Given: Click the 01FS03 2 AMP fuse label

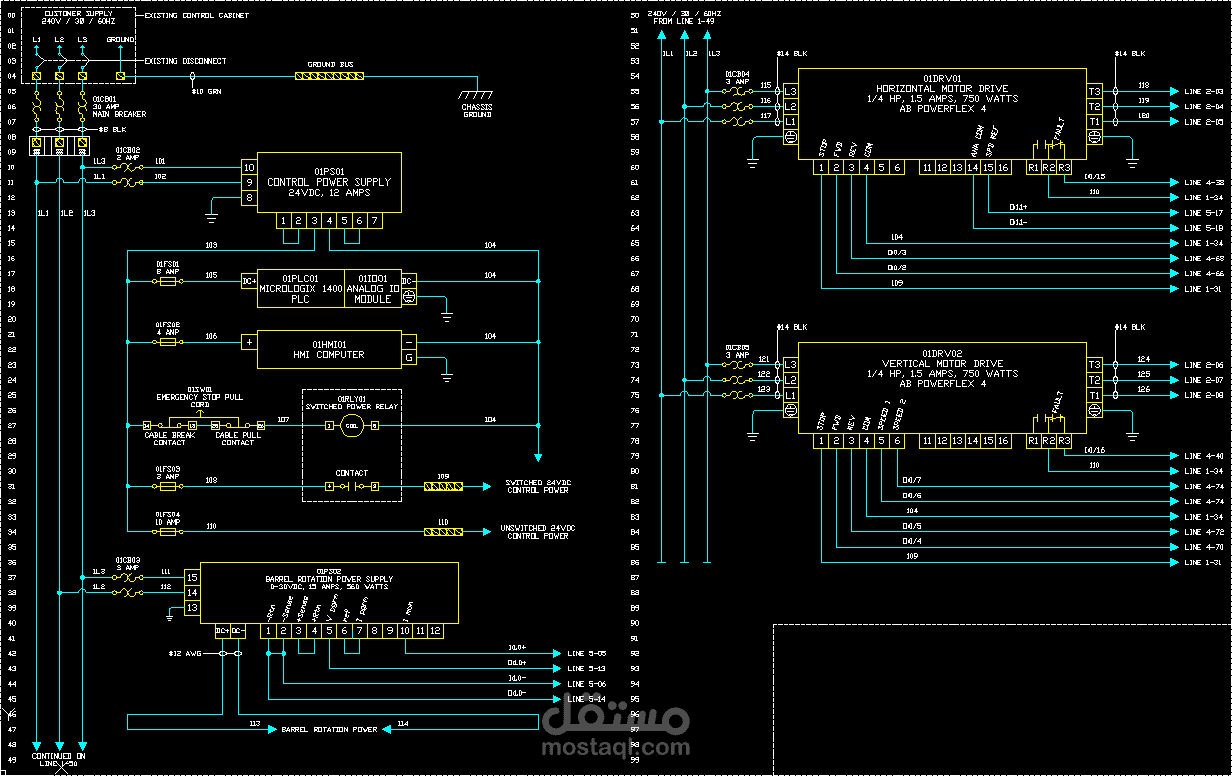Looking at the screenshot, I should [x=167, y=472].
